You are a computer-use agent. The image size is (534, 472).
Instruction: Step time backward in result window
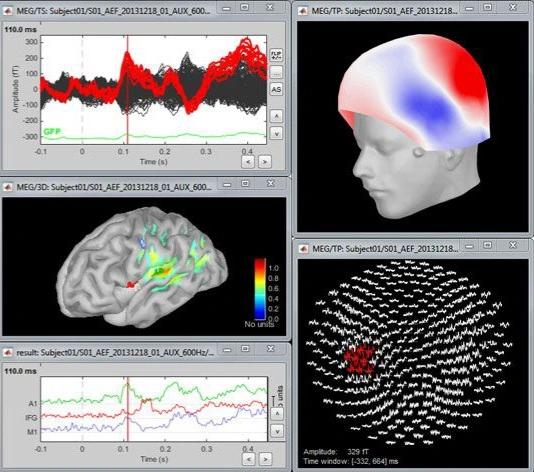[x=249, y=459]
